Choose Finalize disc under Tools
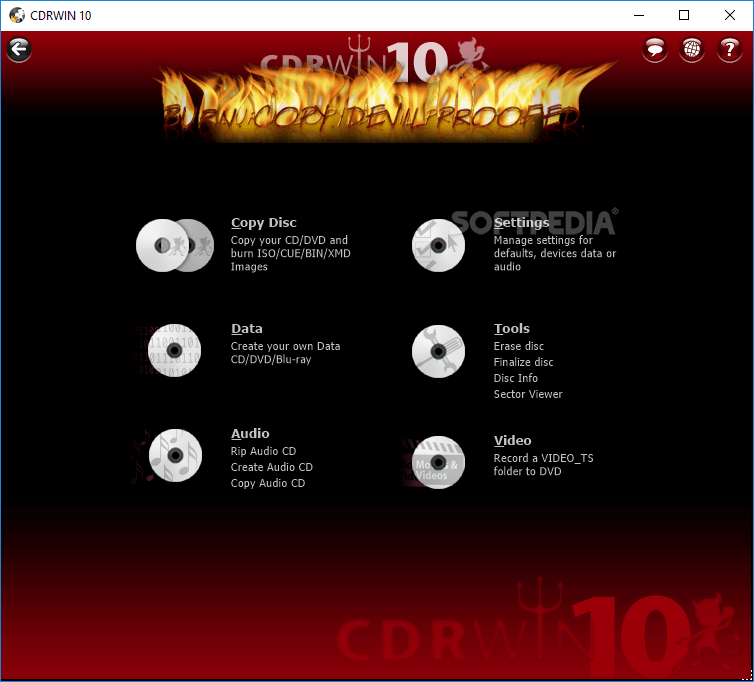The width and height of the screenshot is (754, 682). [523, 362]
